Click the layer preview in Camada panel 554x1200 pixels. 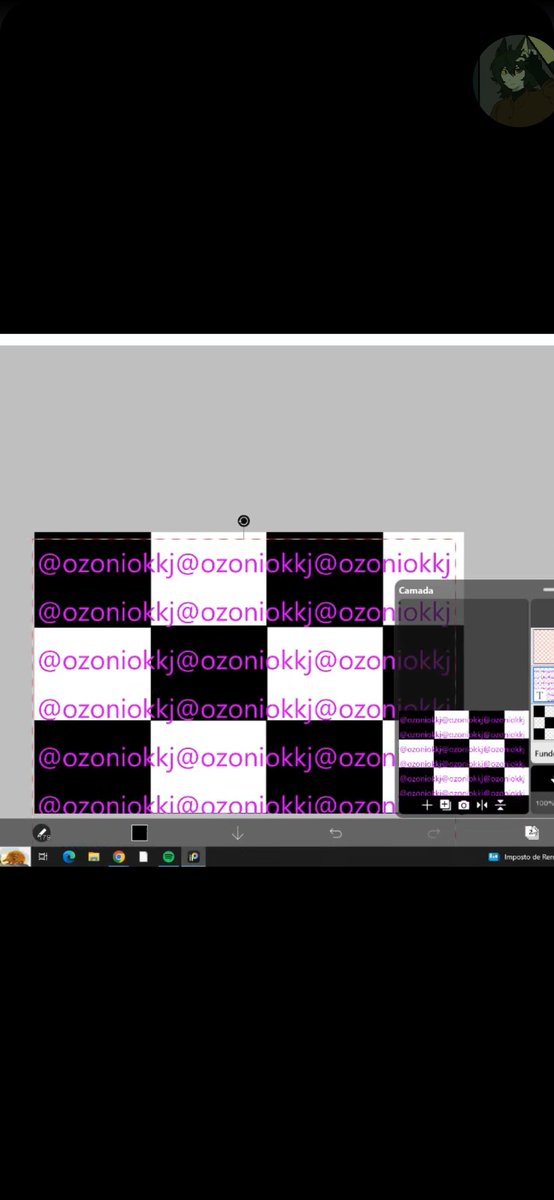point(463,753)
